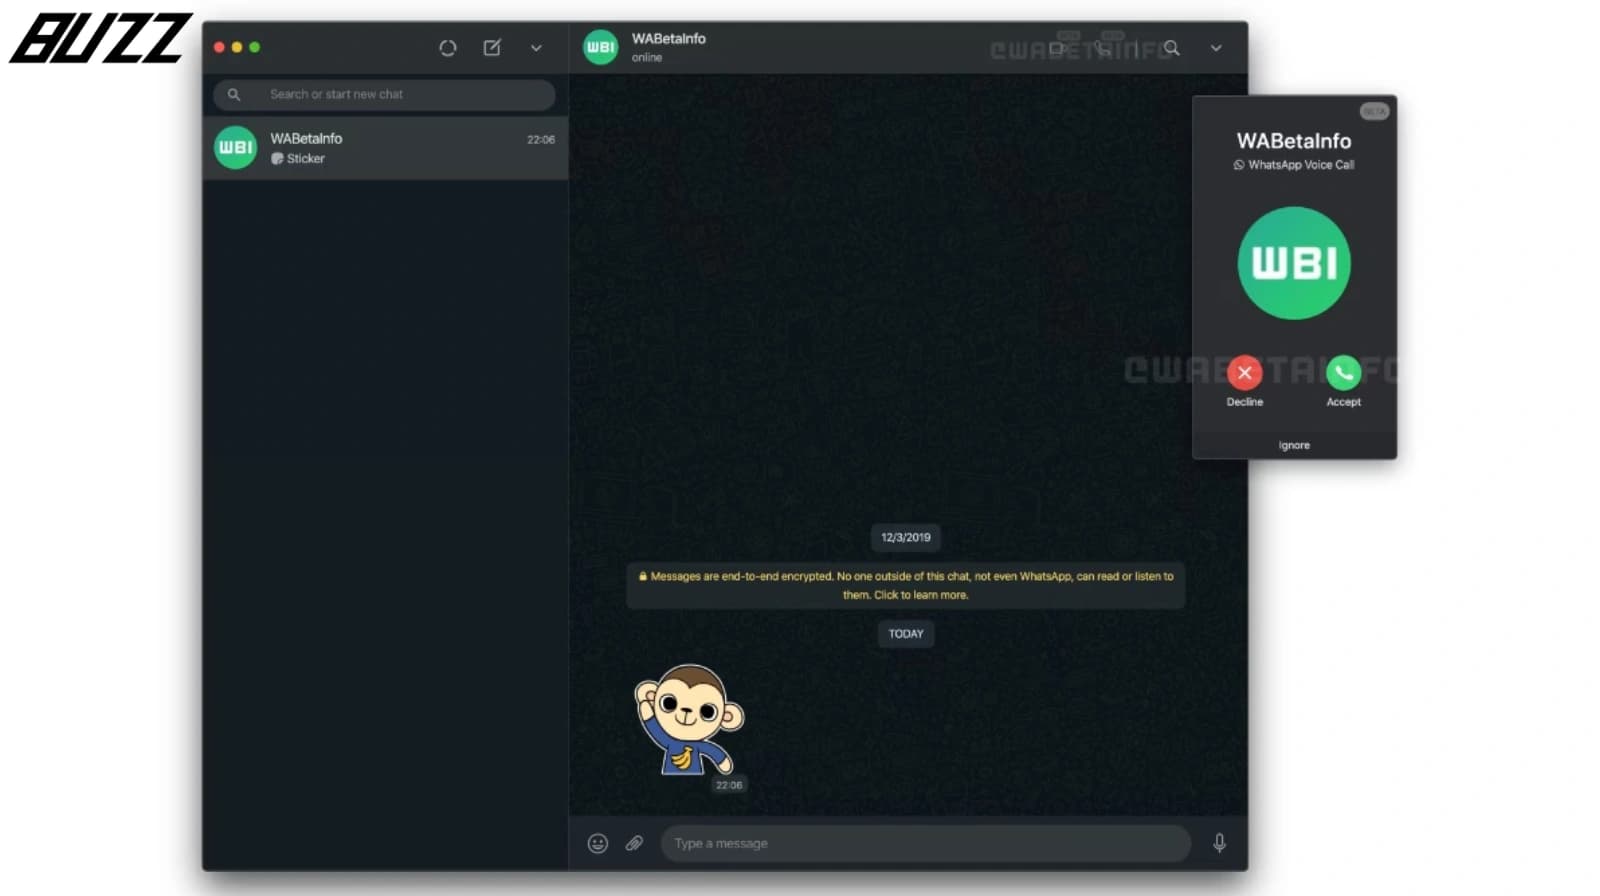
Task: Expand the conversation options chevron
Action: point(1216,48)
